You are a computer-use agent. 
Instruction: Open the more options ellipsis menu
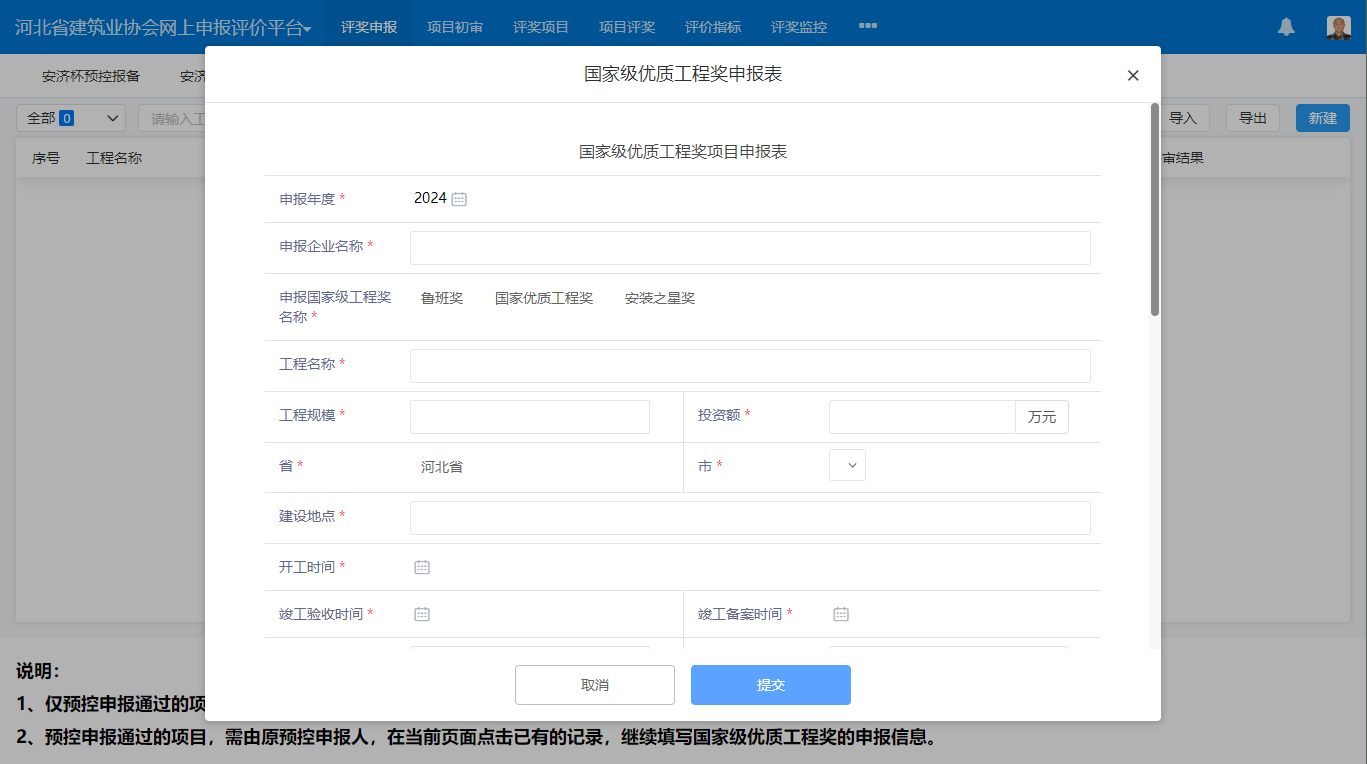pyautogui.click(x=867, y=26)
